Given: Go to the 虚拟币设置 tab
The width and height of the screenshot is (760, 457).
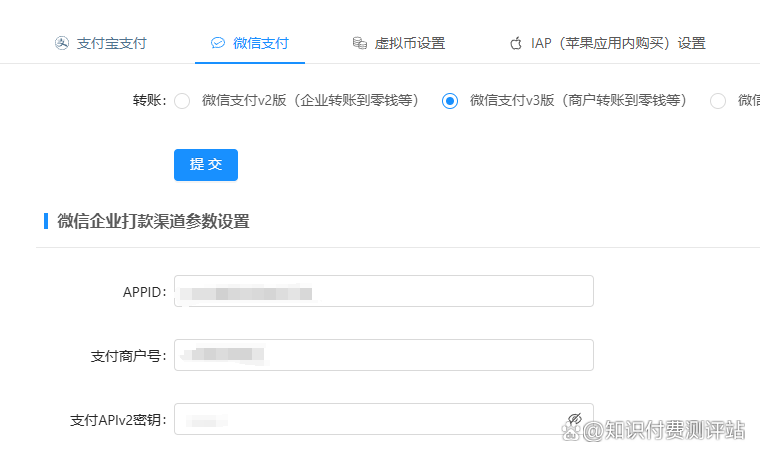Looking at the screenshot, I should coord(410,43).
